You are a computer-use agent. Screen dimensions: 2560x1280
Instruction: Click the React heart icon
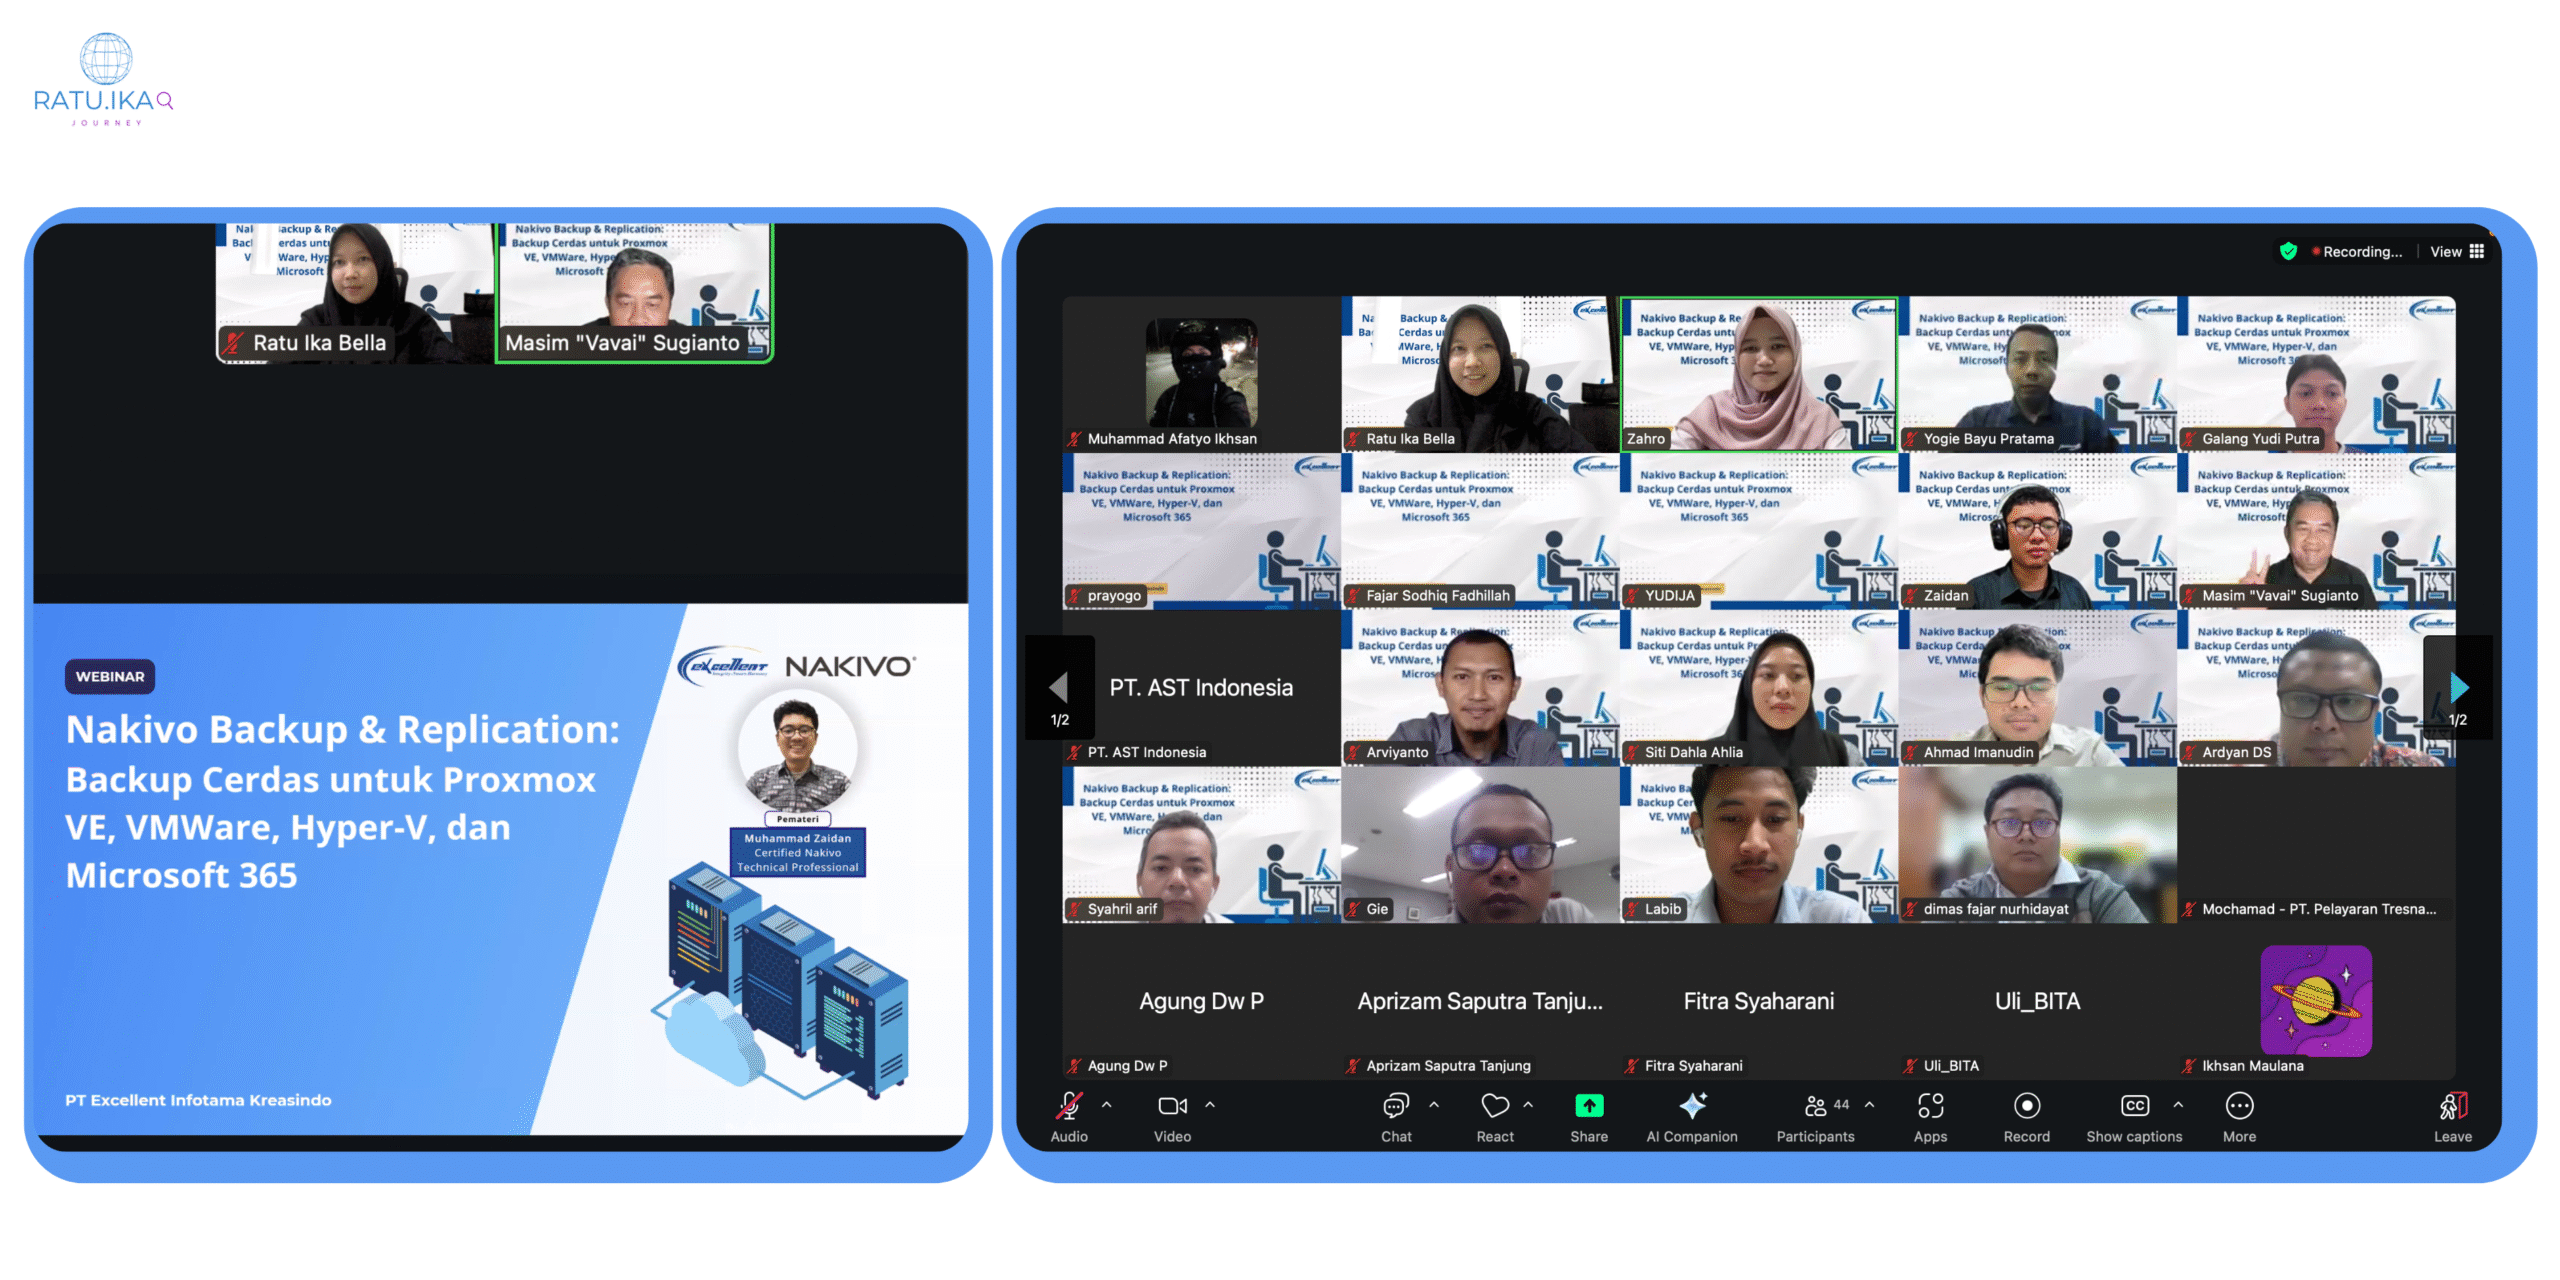(x=1494, y=1105)
